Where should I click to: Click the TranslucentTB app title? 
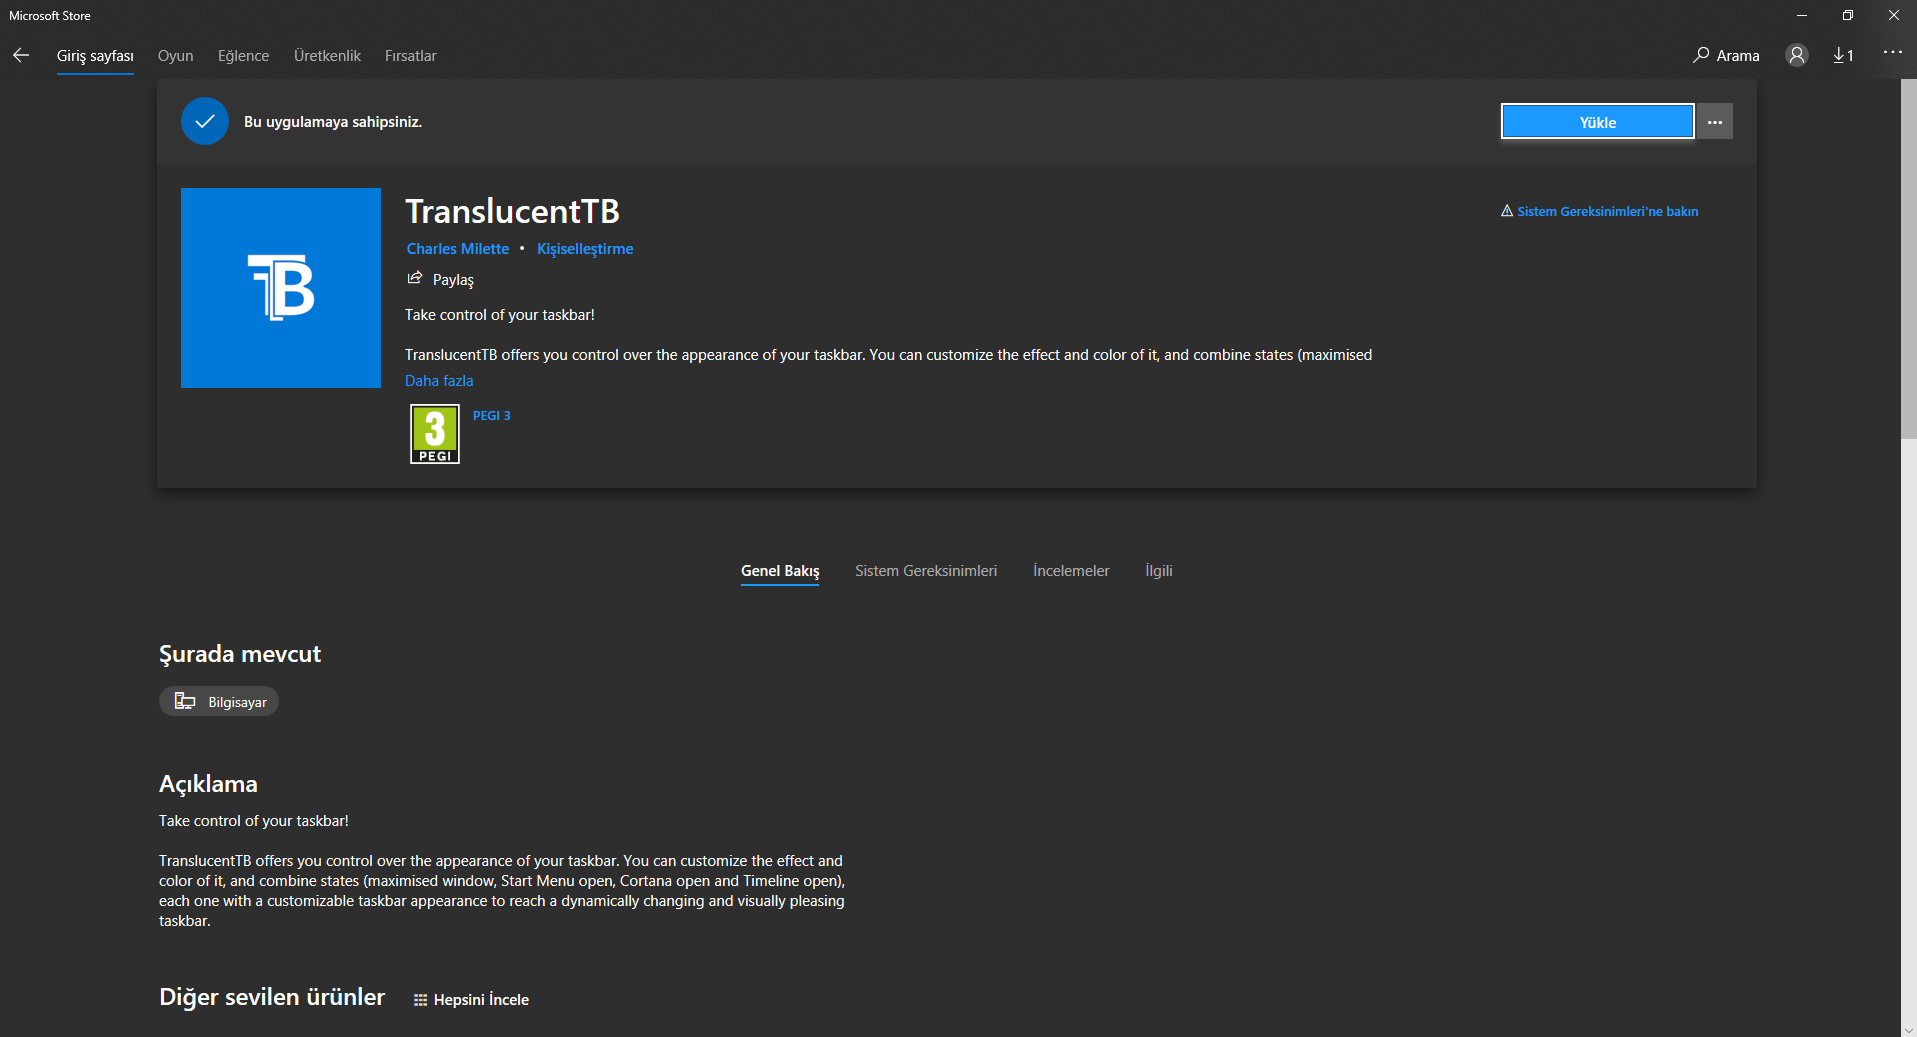pos(512,211)
